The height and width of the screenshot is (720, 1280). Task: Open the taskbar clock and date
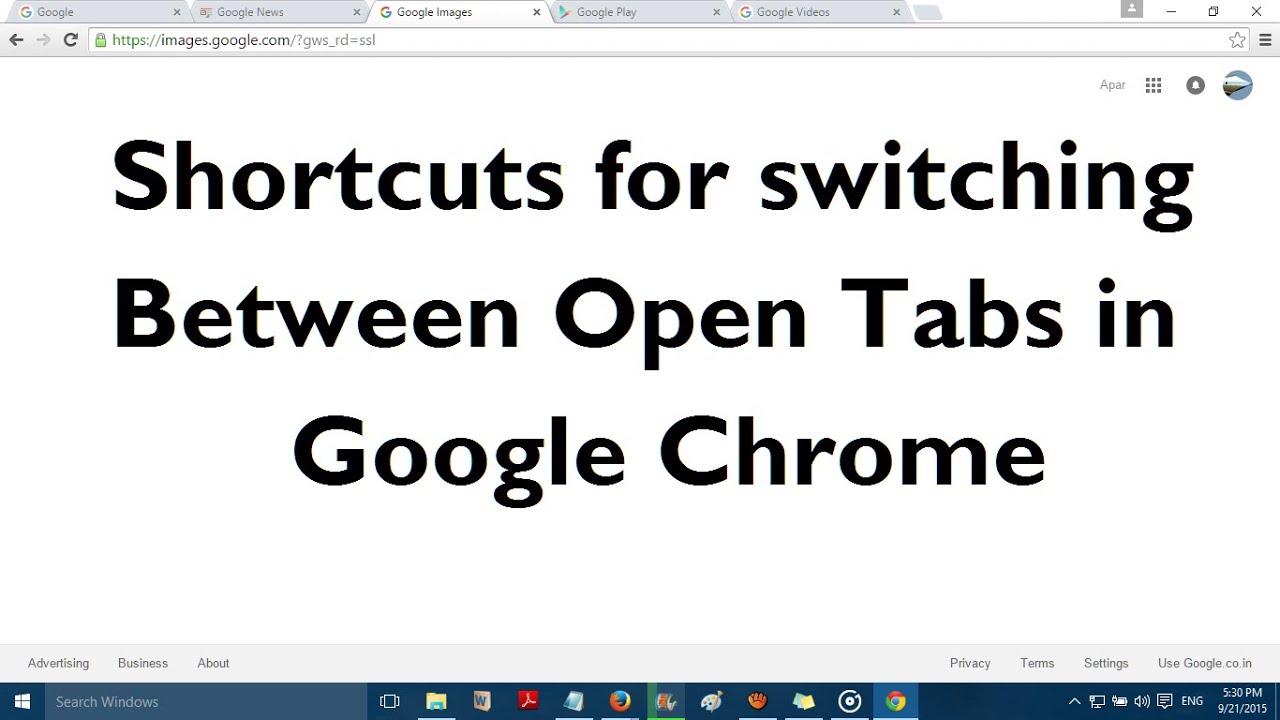(1242, 701)
